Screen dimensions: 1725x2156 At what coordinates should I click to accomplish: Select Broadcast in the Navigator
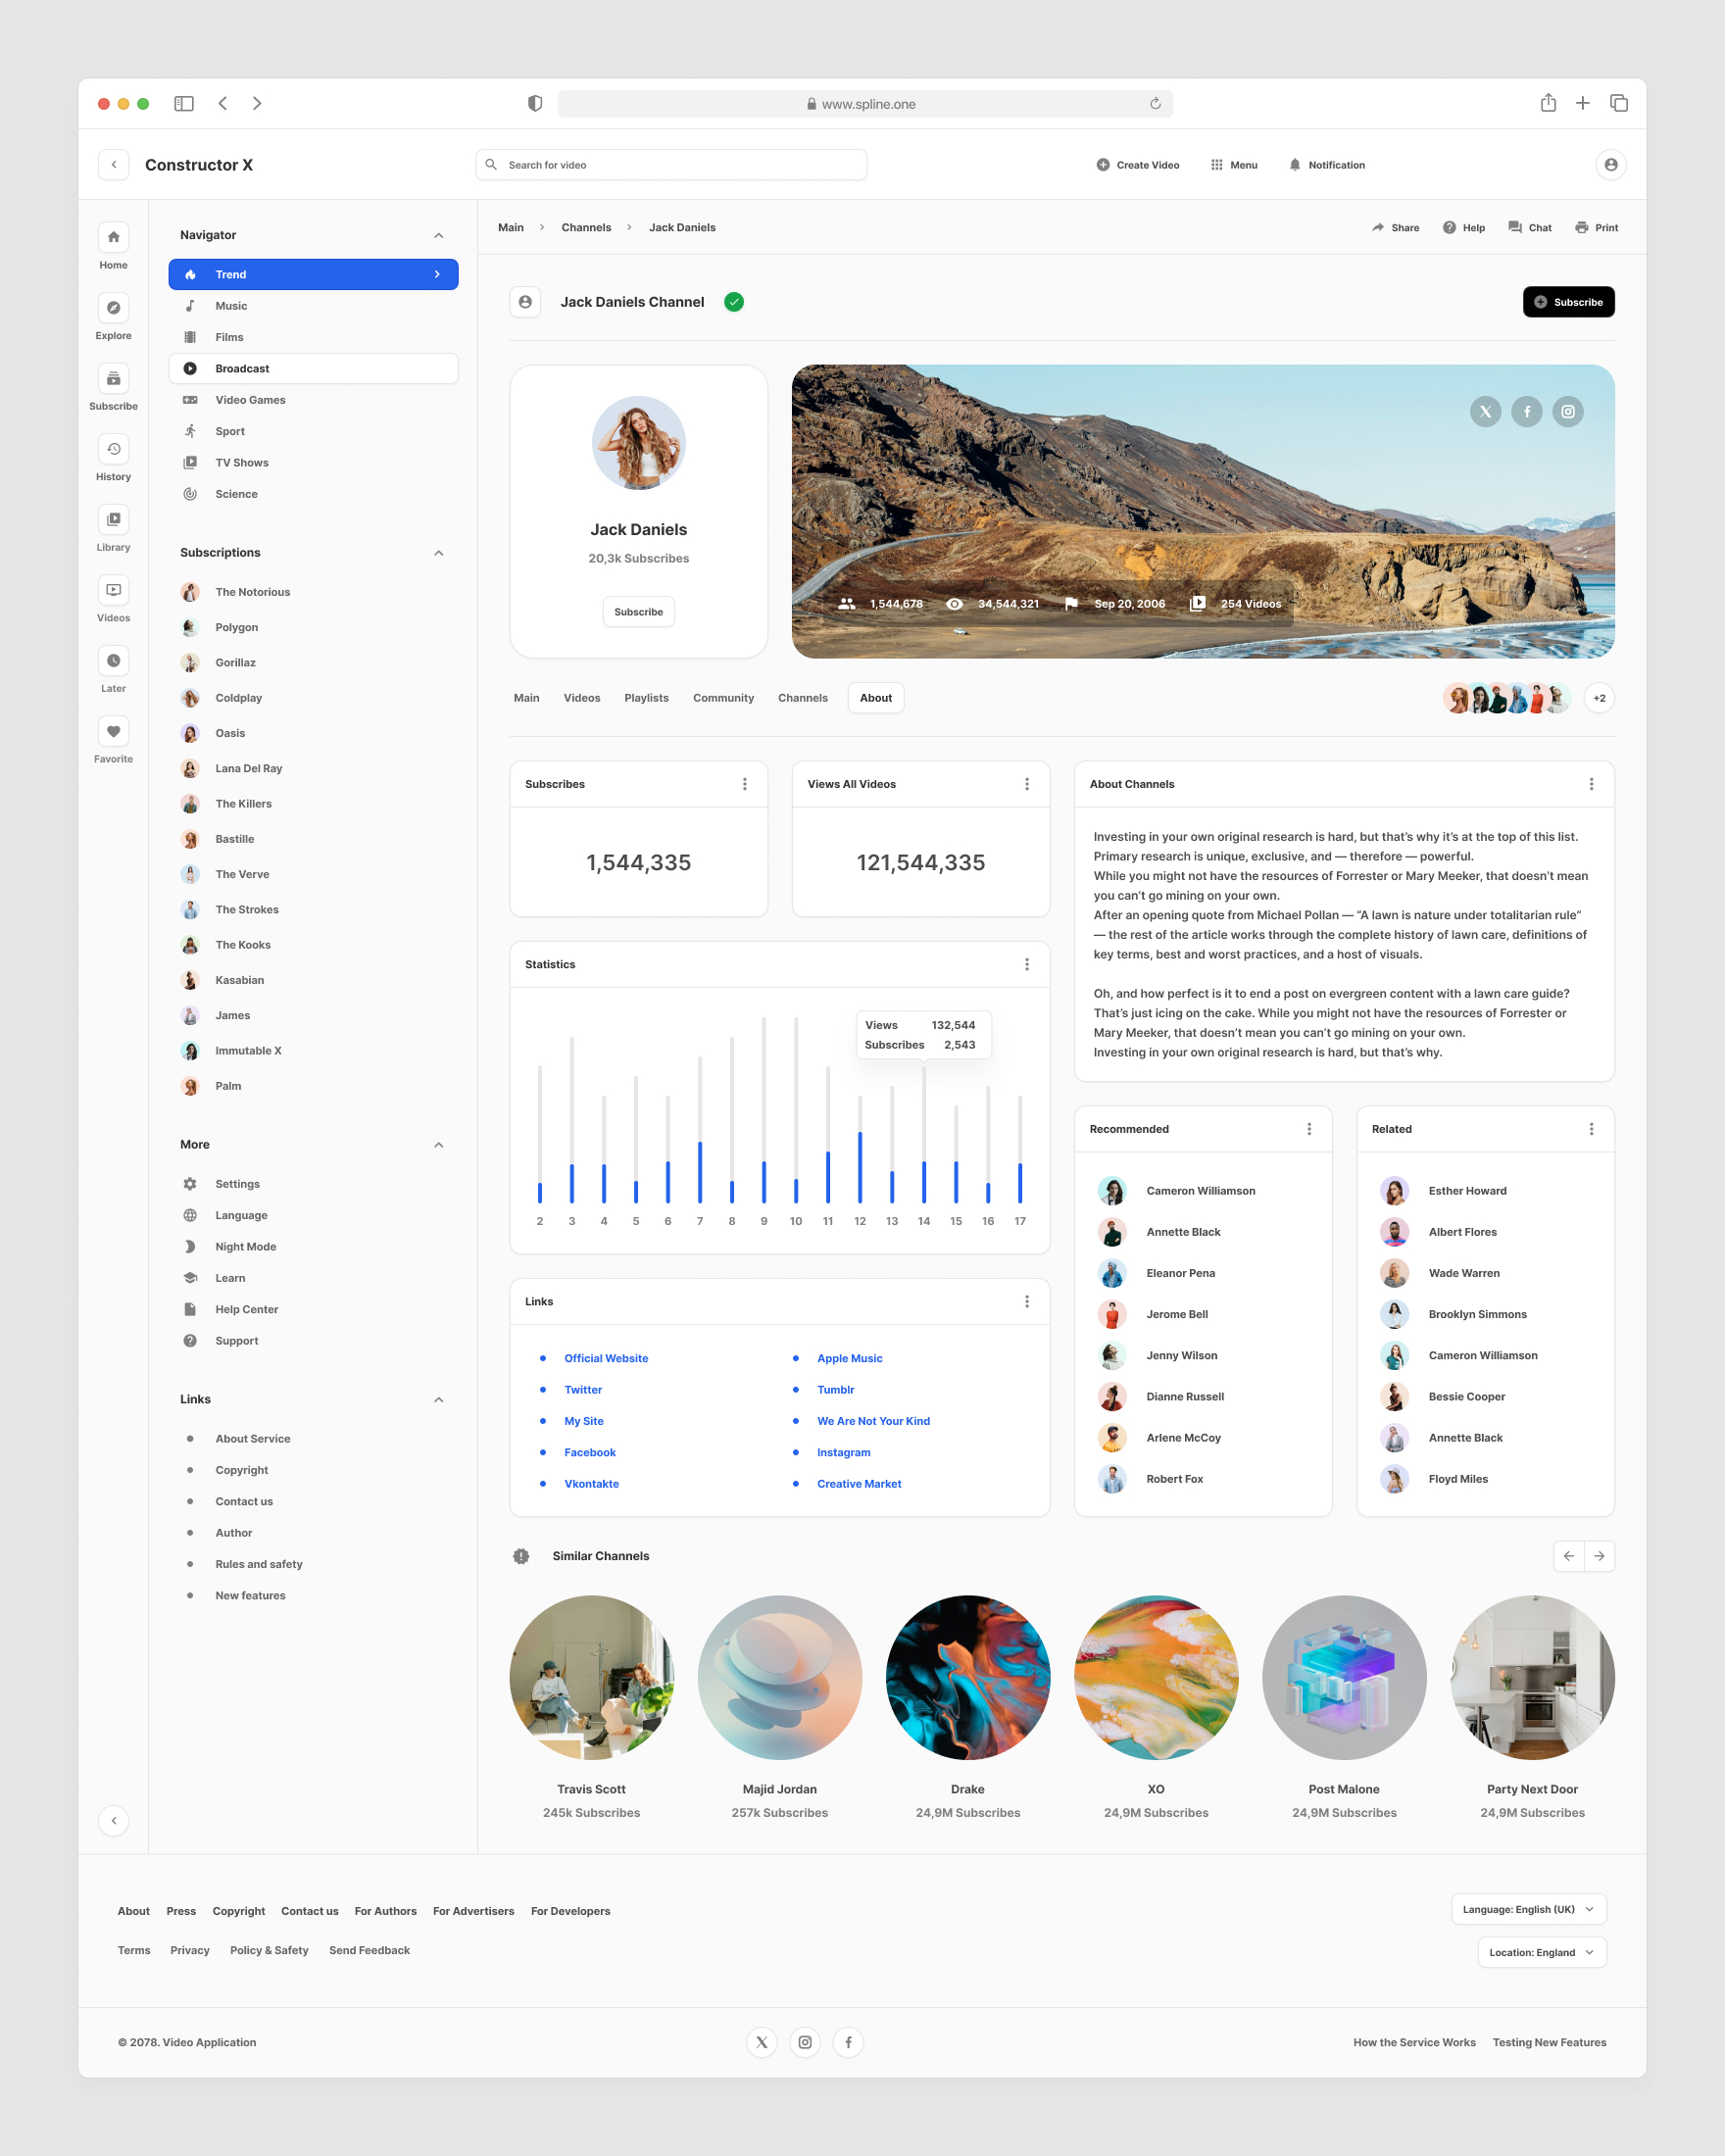click(313, 368)
